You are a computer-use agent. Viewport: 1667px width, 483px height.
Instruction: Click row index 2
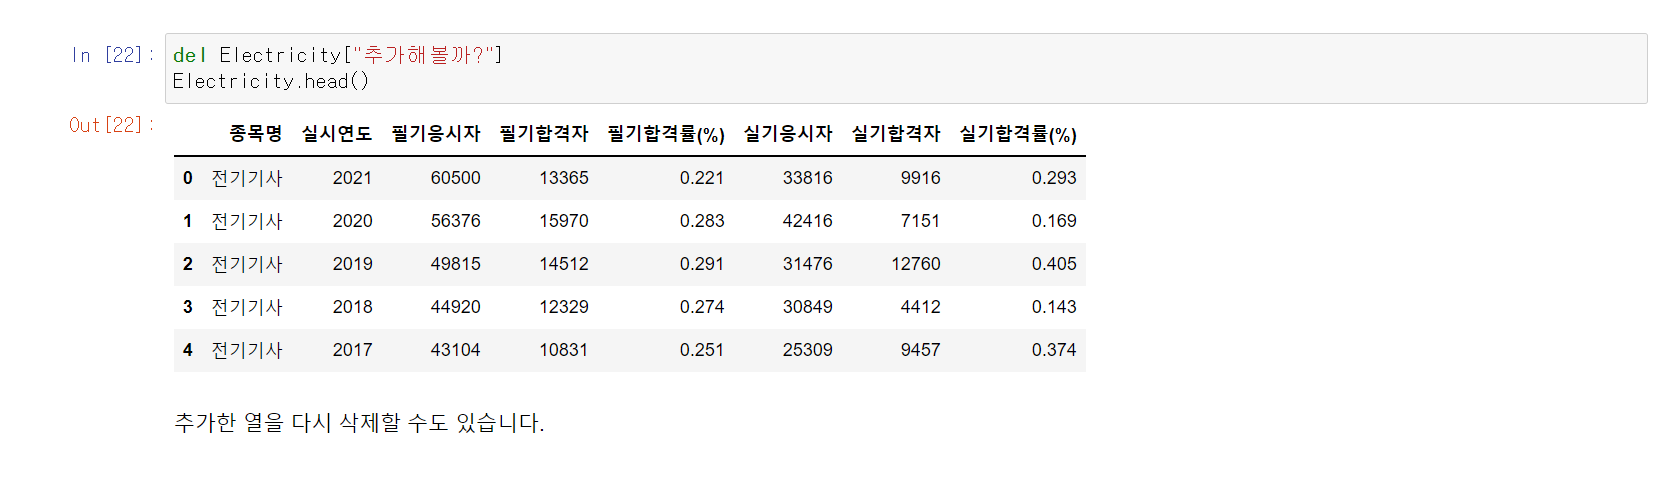point(188,264)
